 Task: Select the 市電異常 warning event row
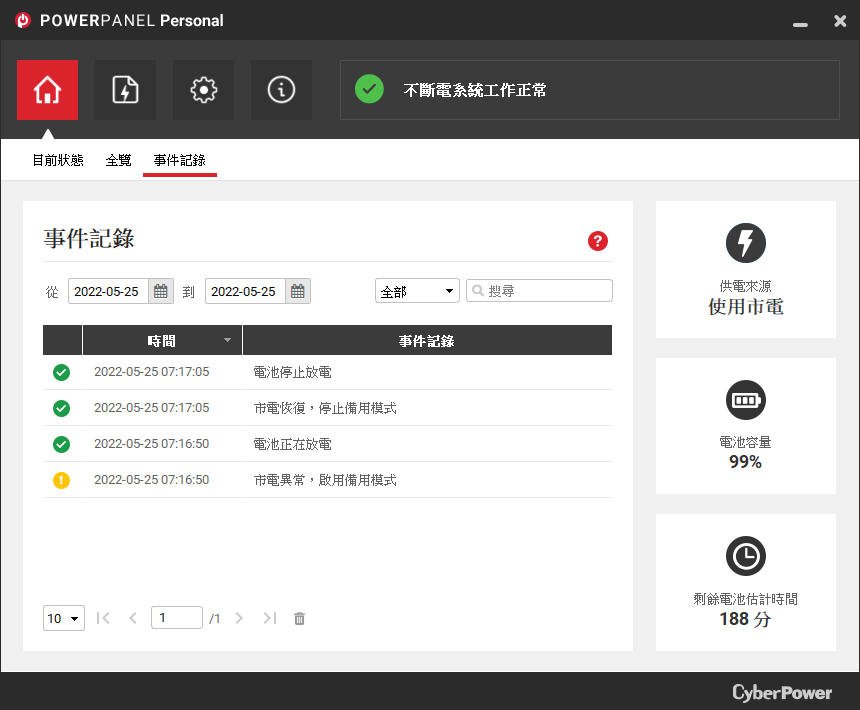click(327, 480)
